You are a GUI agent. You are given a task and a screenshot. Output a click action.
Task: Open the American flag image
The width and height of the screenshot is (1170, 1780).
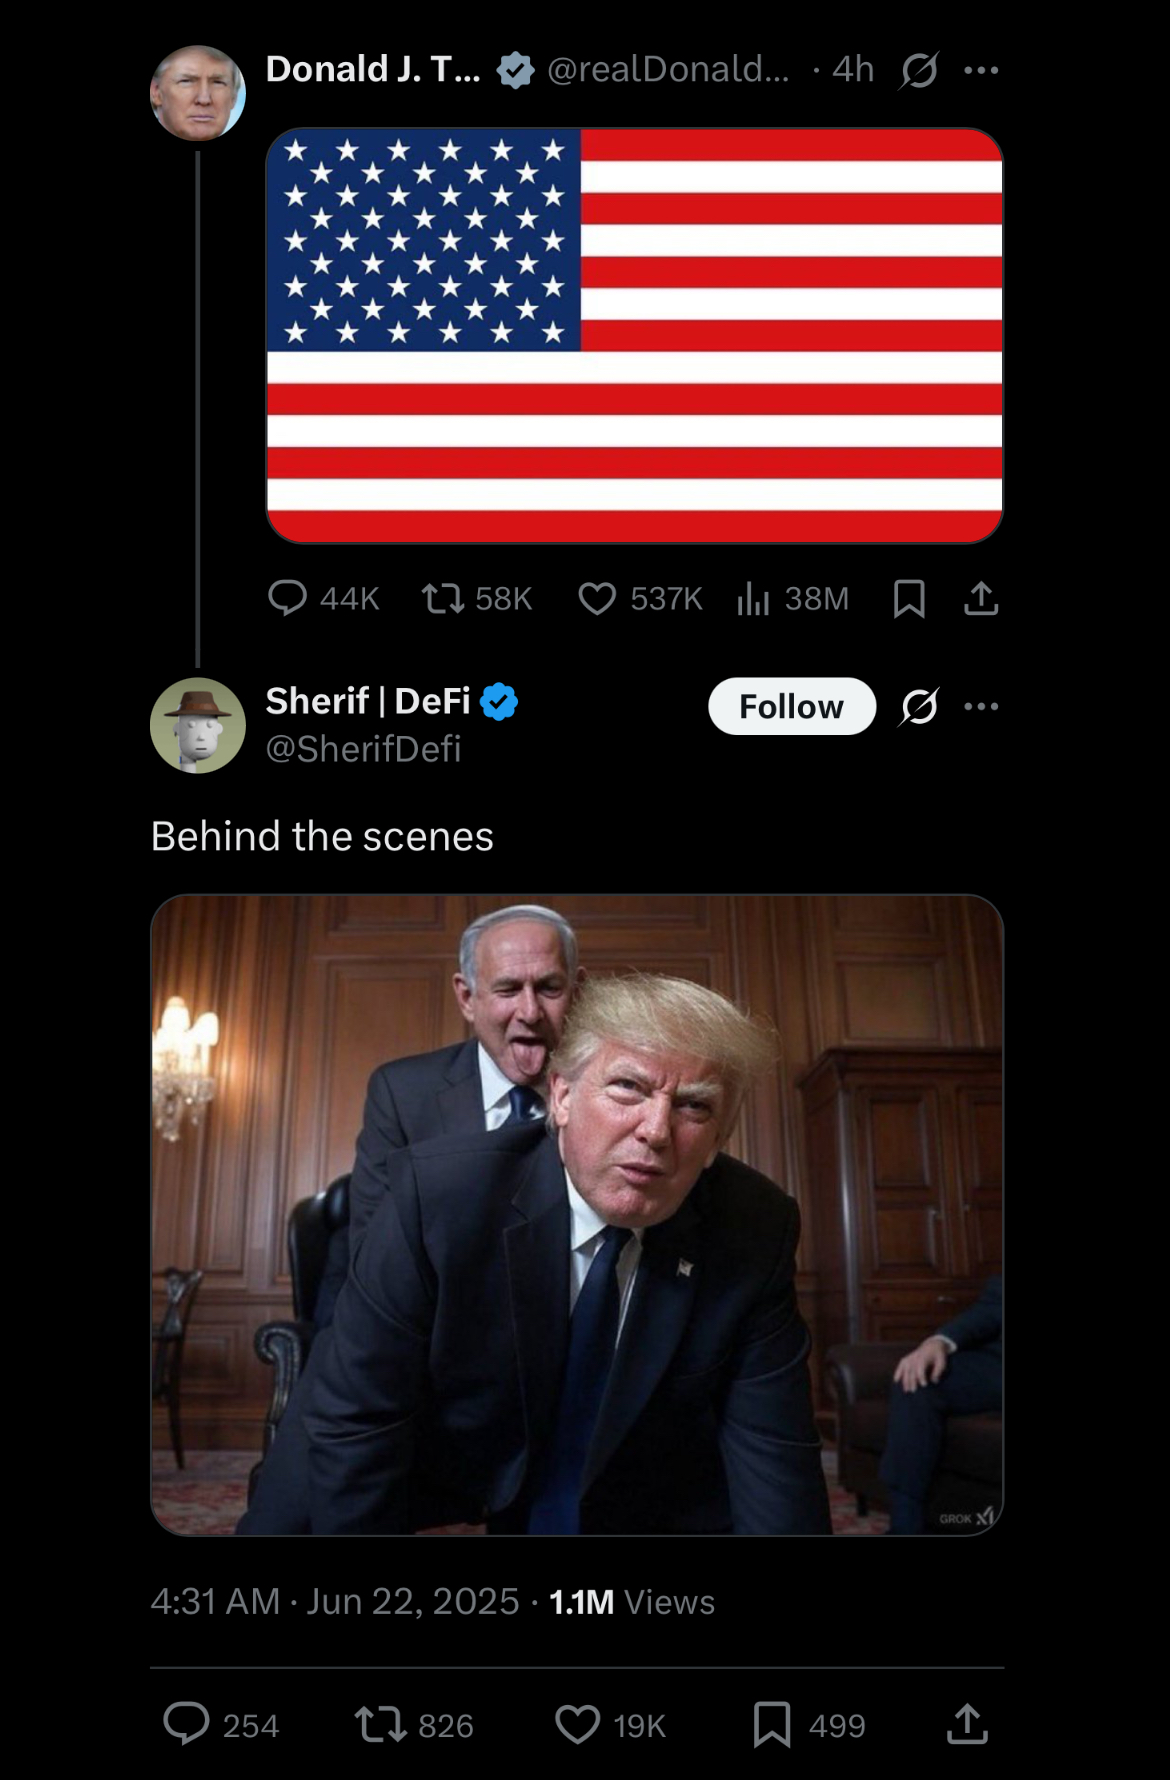634,335
